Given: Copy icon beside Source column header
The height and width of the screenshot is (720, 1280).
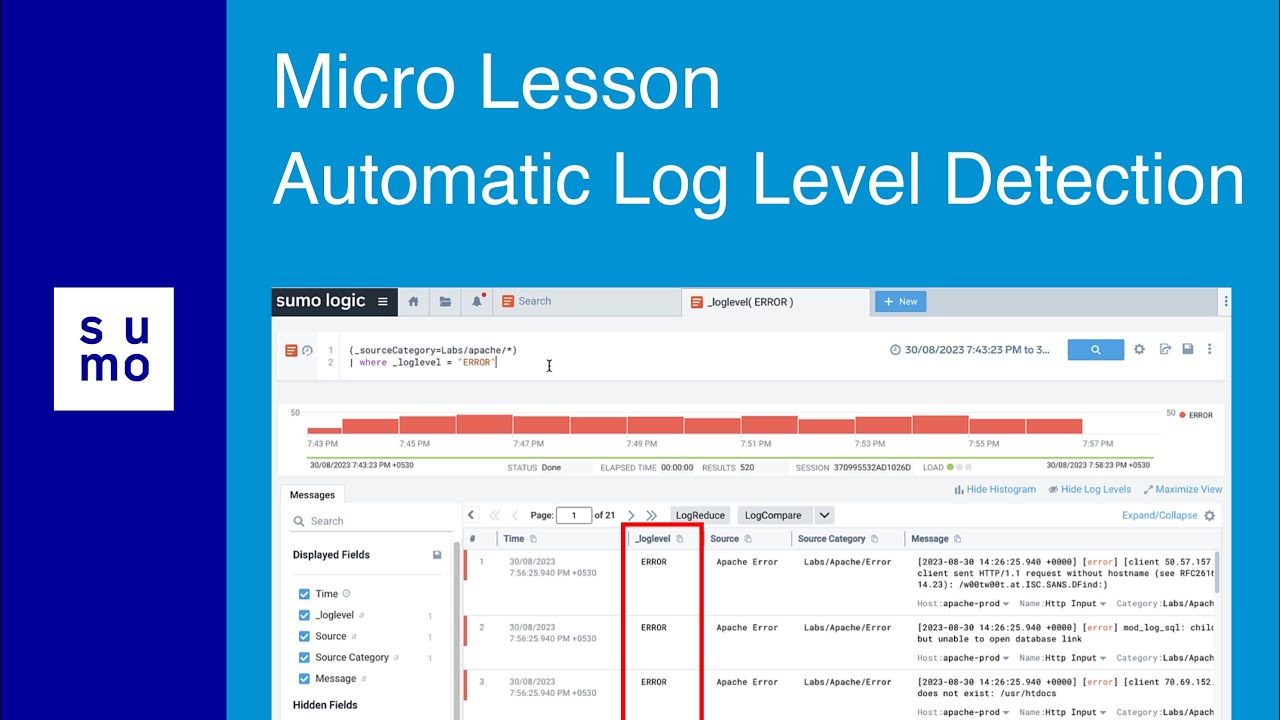Looking at the screenshot, I should tap(748, 539).
